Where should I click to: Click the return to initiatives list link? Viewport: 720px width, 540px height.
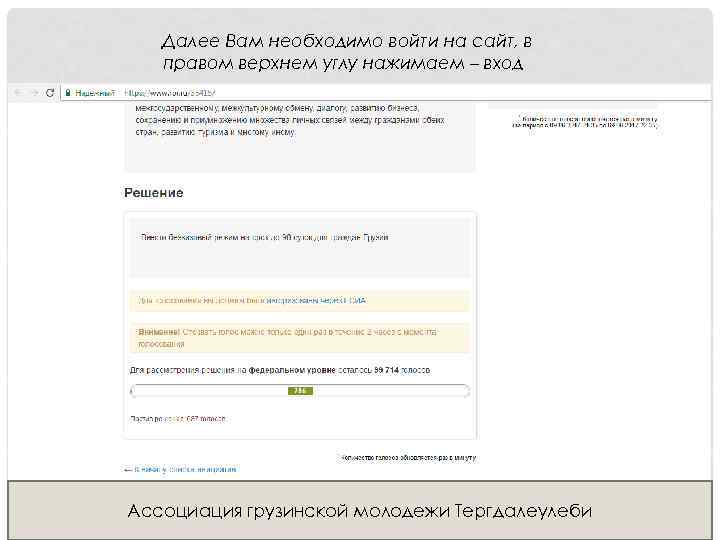(180, 470)
